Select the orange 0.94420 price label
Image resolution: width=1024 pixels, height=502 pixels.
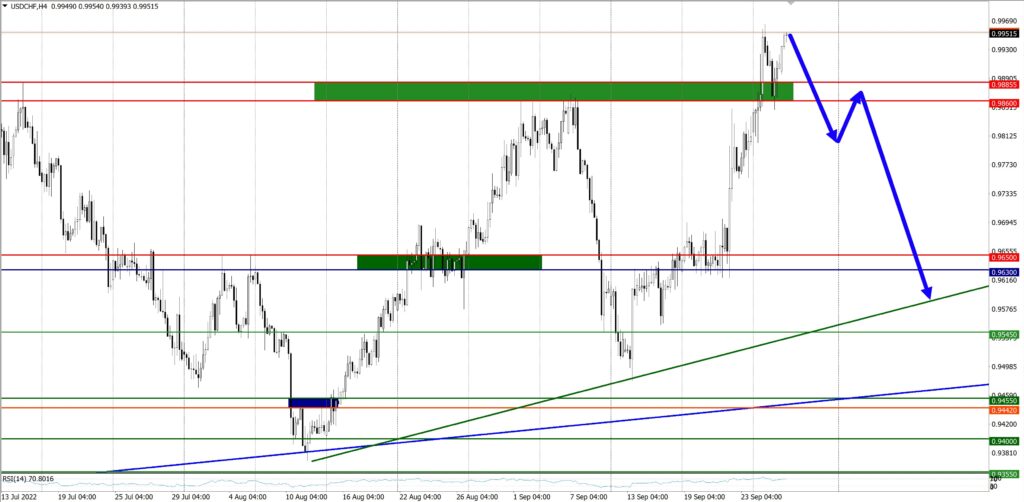pos(1003,409)
